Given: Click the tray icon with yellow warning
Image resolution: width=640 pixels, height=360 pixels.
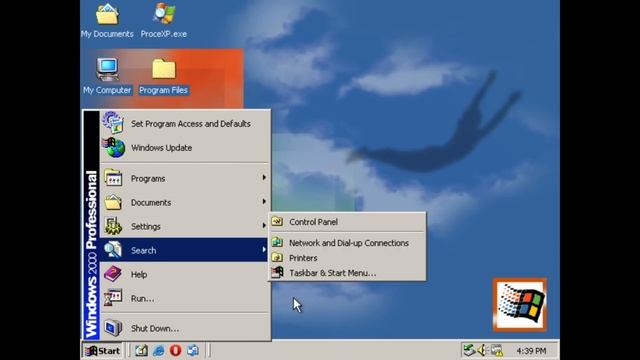Looking at the screenshot, I should (x=497, y=350).
